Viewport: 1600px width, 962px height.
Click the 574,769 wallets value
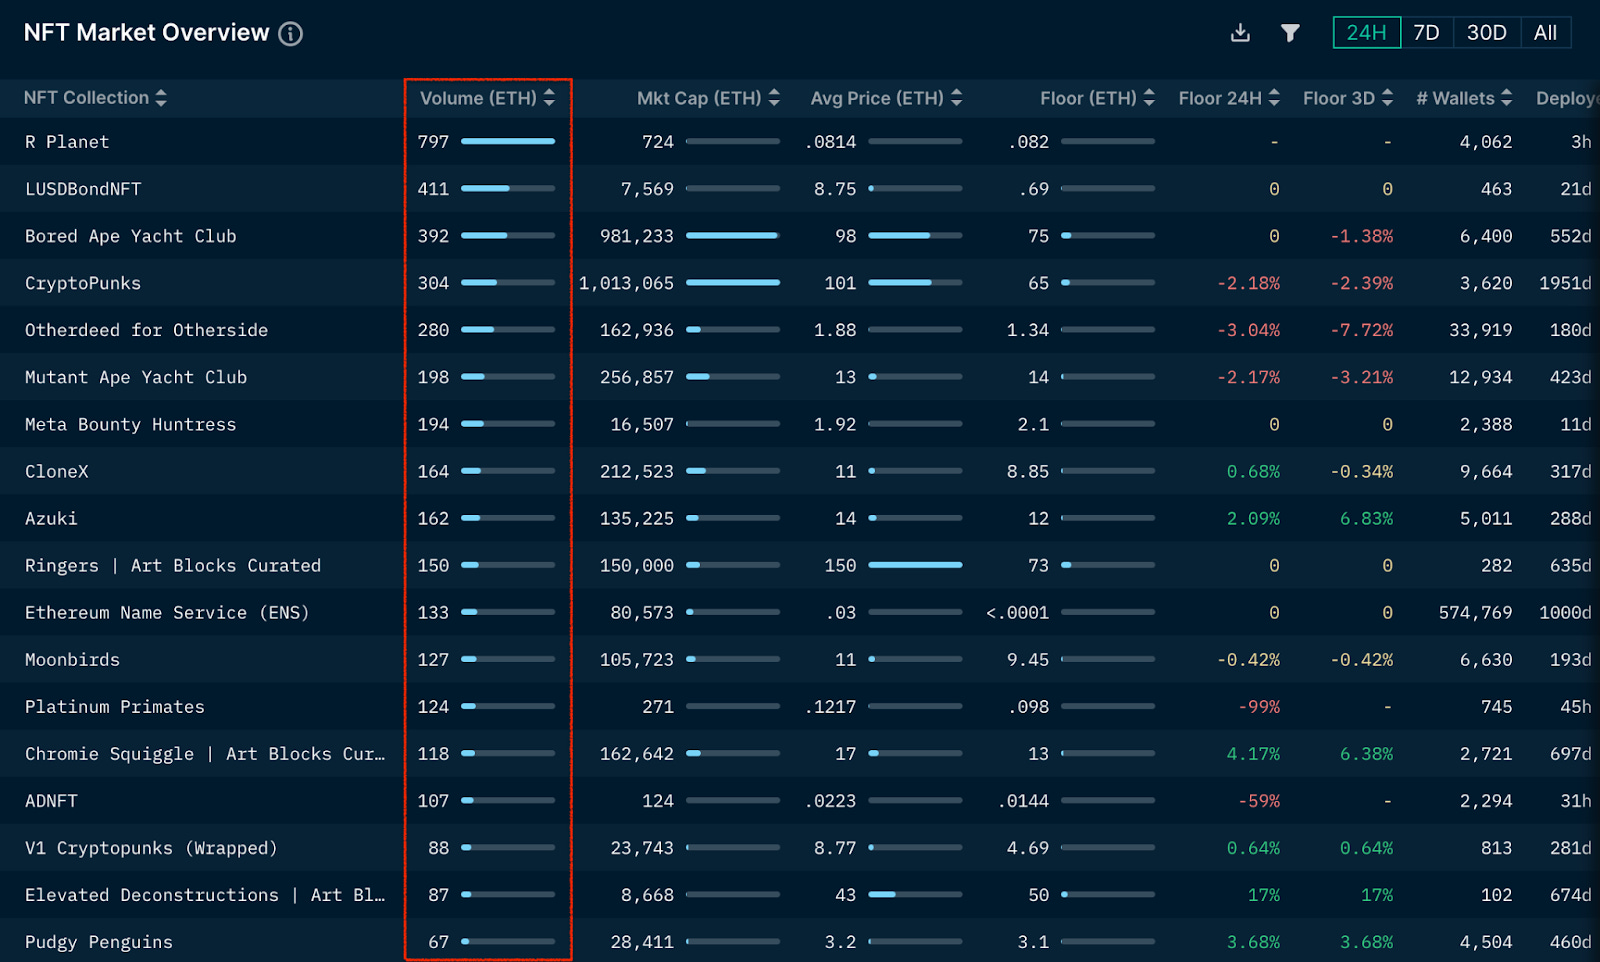(x=1475, y=612)
